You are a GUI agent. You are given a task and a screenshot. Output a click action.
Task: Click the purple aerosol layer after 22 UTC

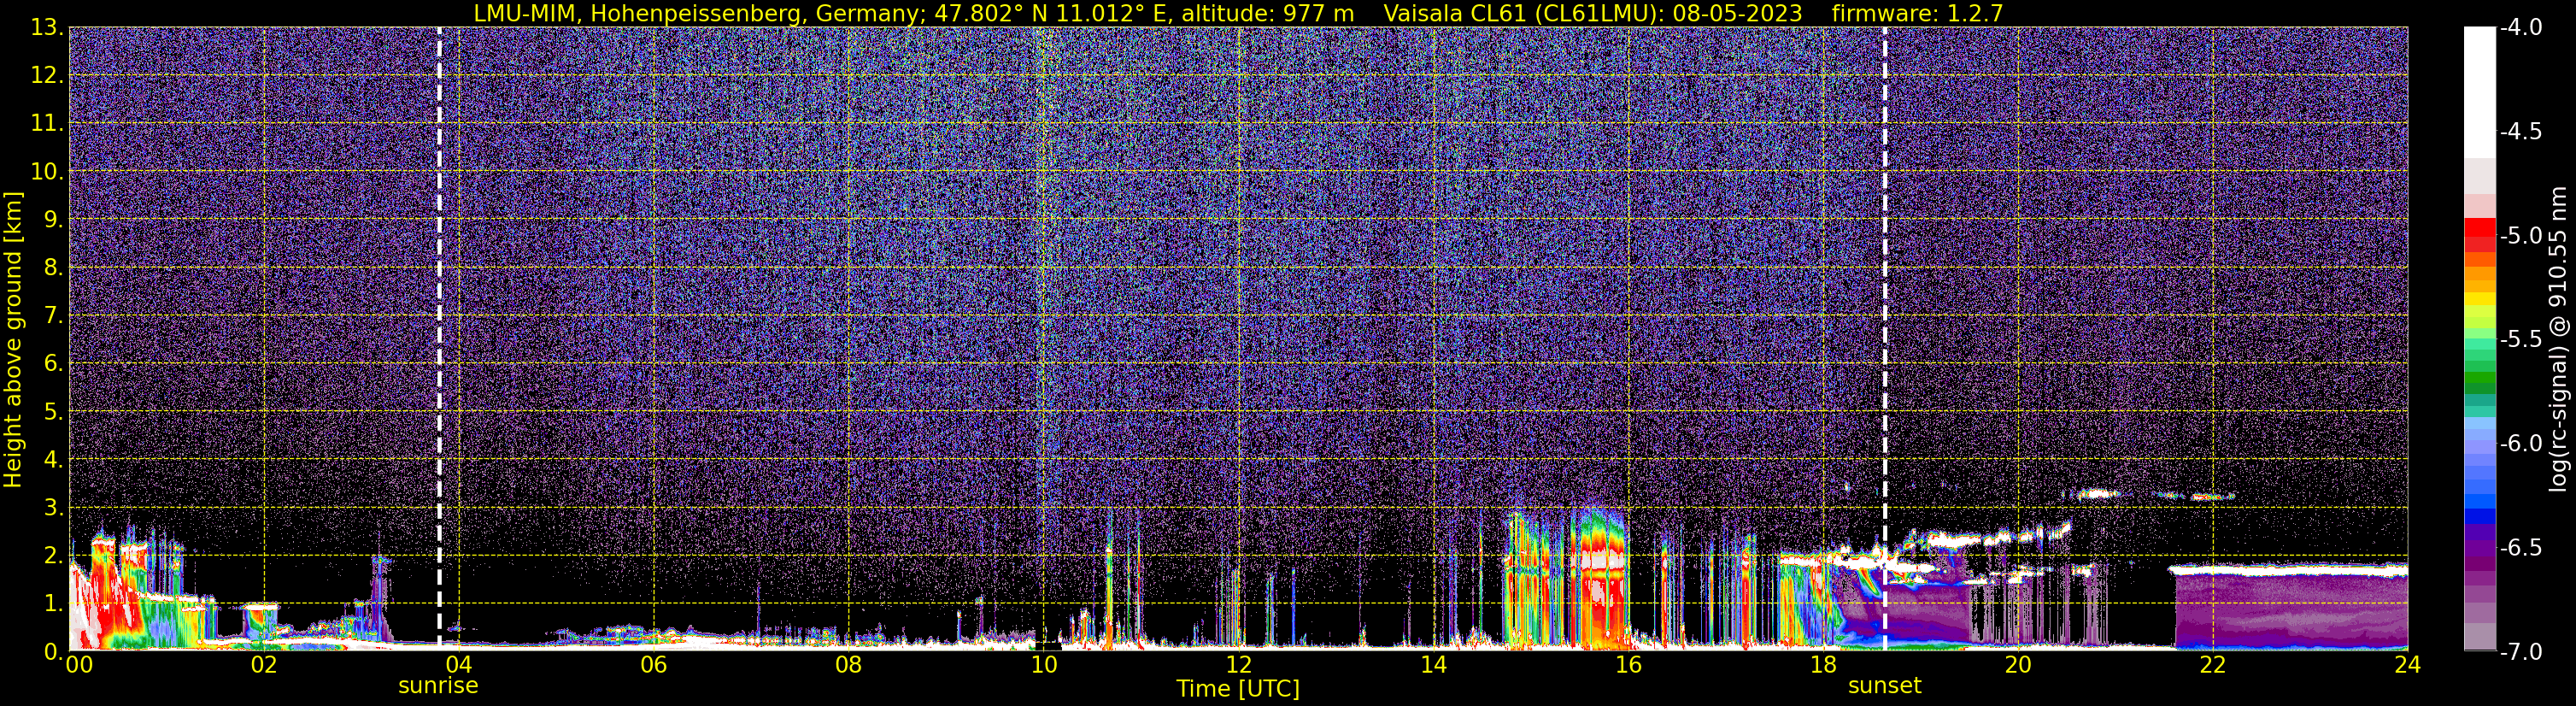click(x=2291, y=610)
